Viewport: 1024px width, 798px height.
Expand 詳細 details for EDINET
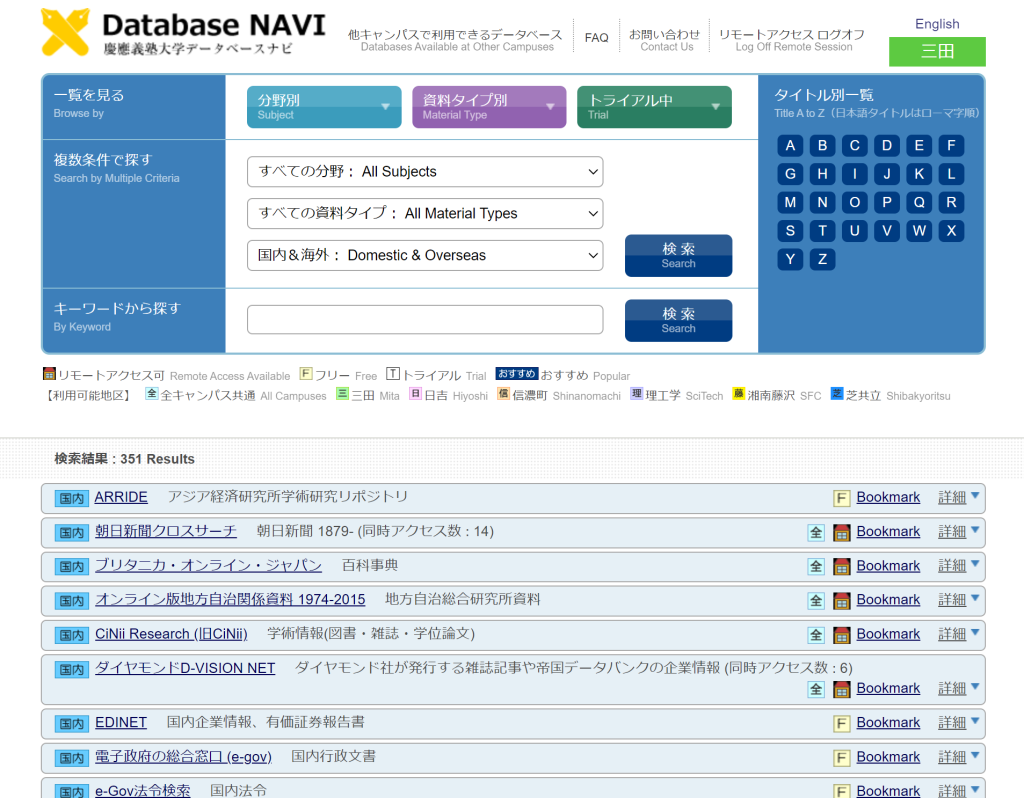[958, 723]
